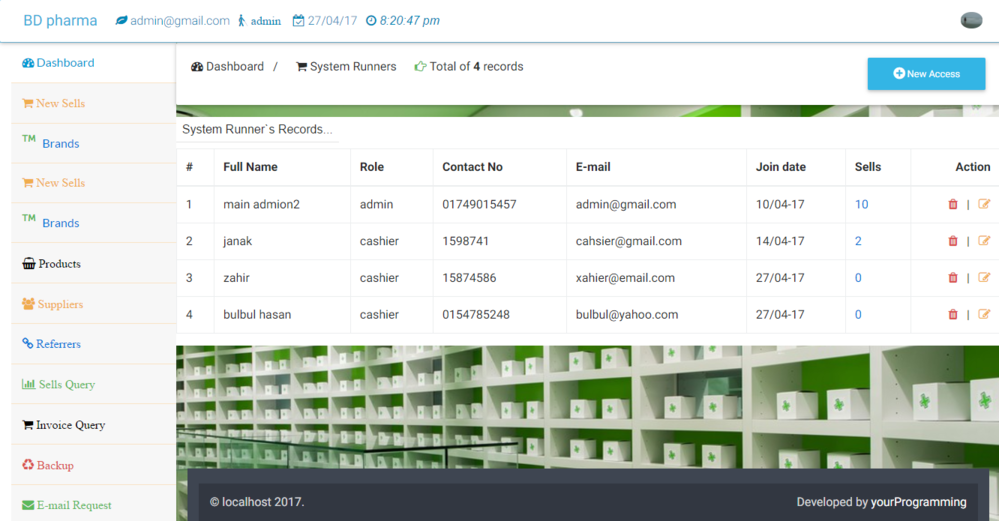Click the Products basket icon in sidebar
Image resolution: width=999 pixels, height=521 pixels.
coord(28,264)
